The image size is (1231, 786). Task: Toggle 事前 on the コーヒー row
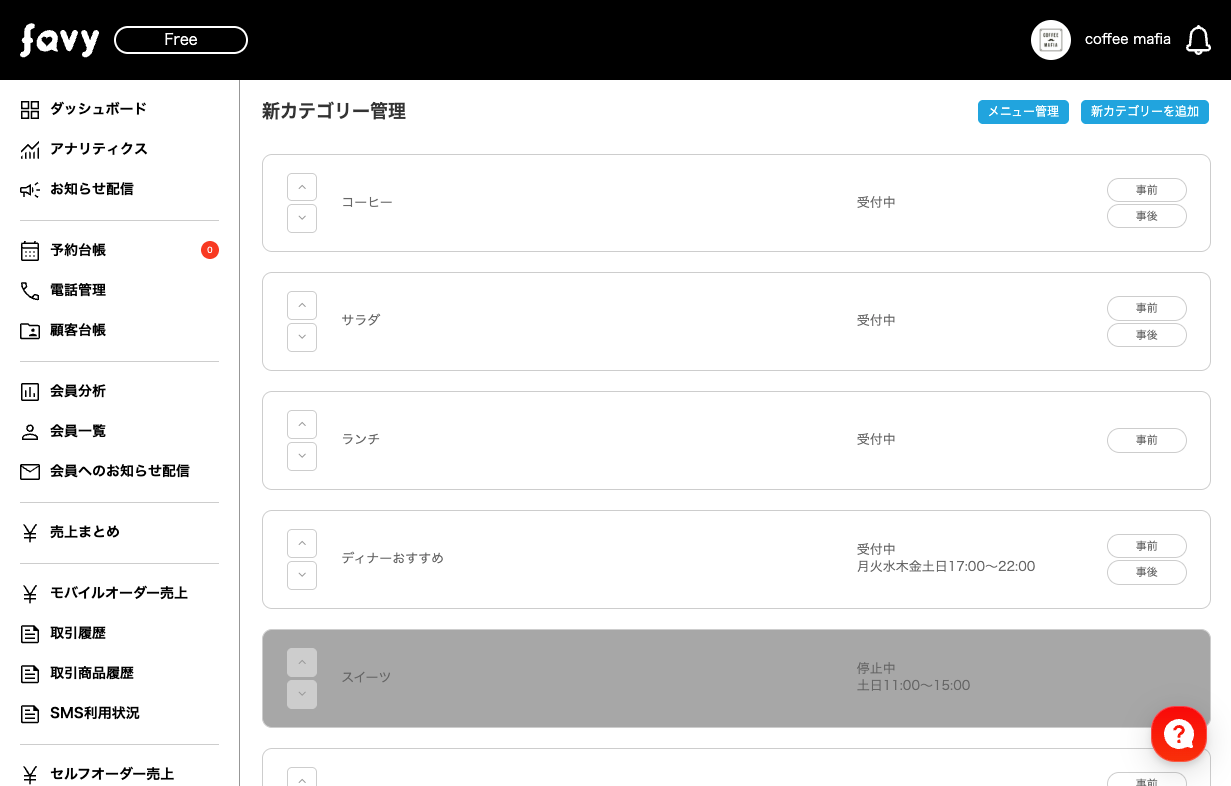1146,190
